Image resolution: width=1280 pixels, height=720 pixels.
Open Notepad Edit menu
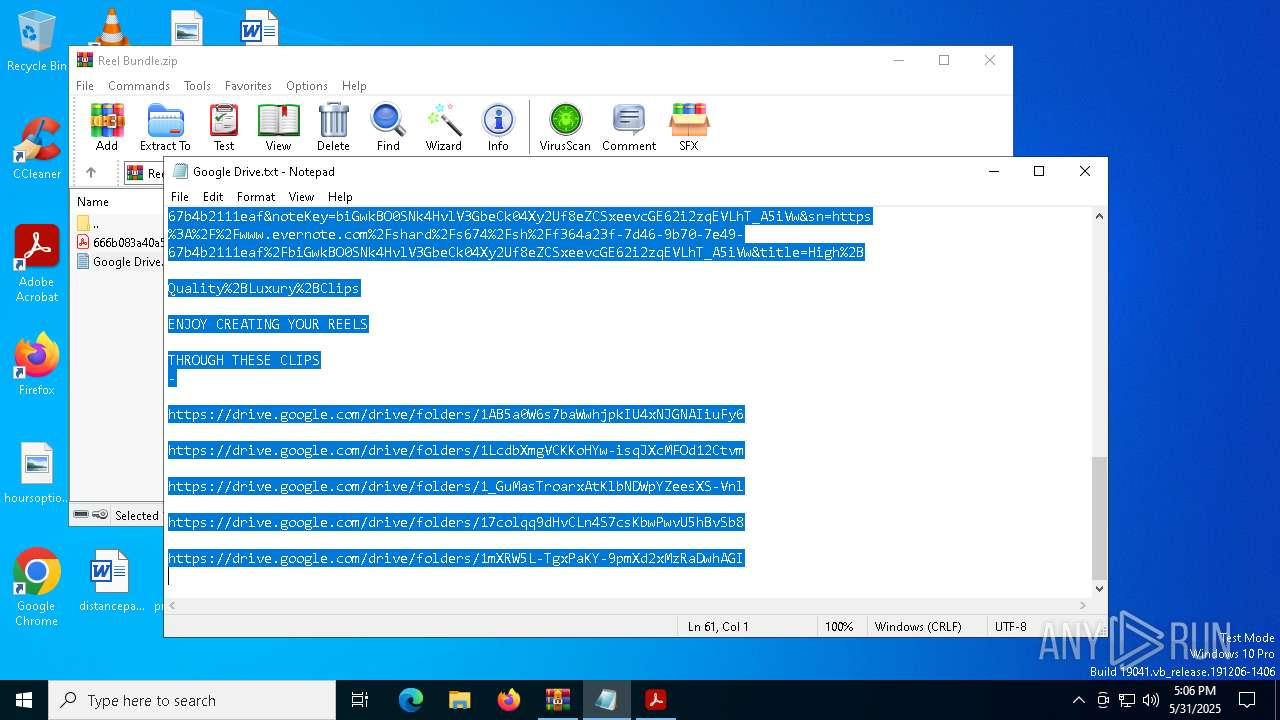coord(213,197)
